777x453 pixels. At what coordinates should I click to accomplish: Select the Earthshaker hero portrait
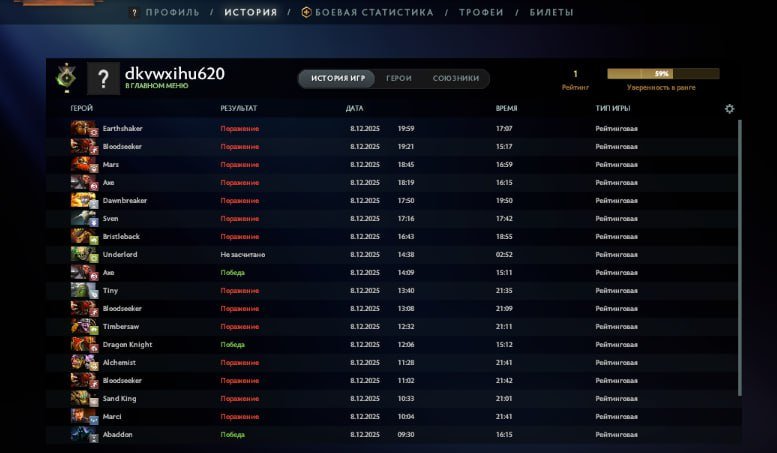pos(84,128)
